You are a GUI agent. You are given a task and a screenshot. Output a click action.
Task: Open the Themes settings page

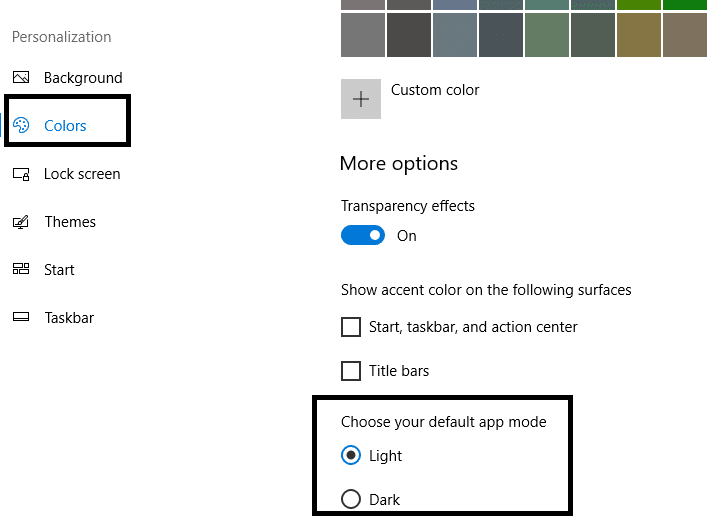tap(70, 222)
